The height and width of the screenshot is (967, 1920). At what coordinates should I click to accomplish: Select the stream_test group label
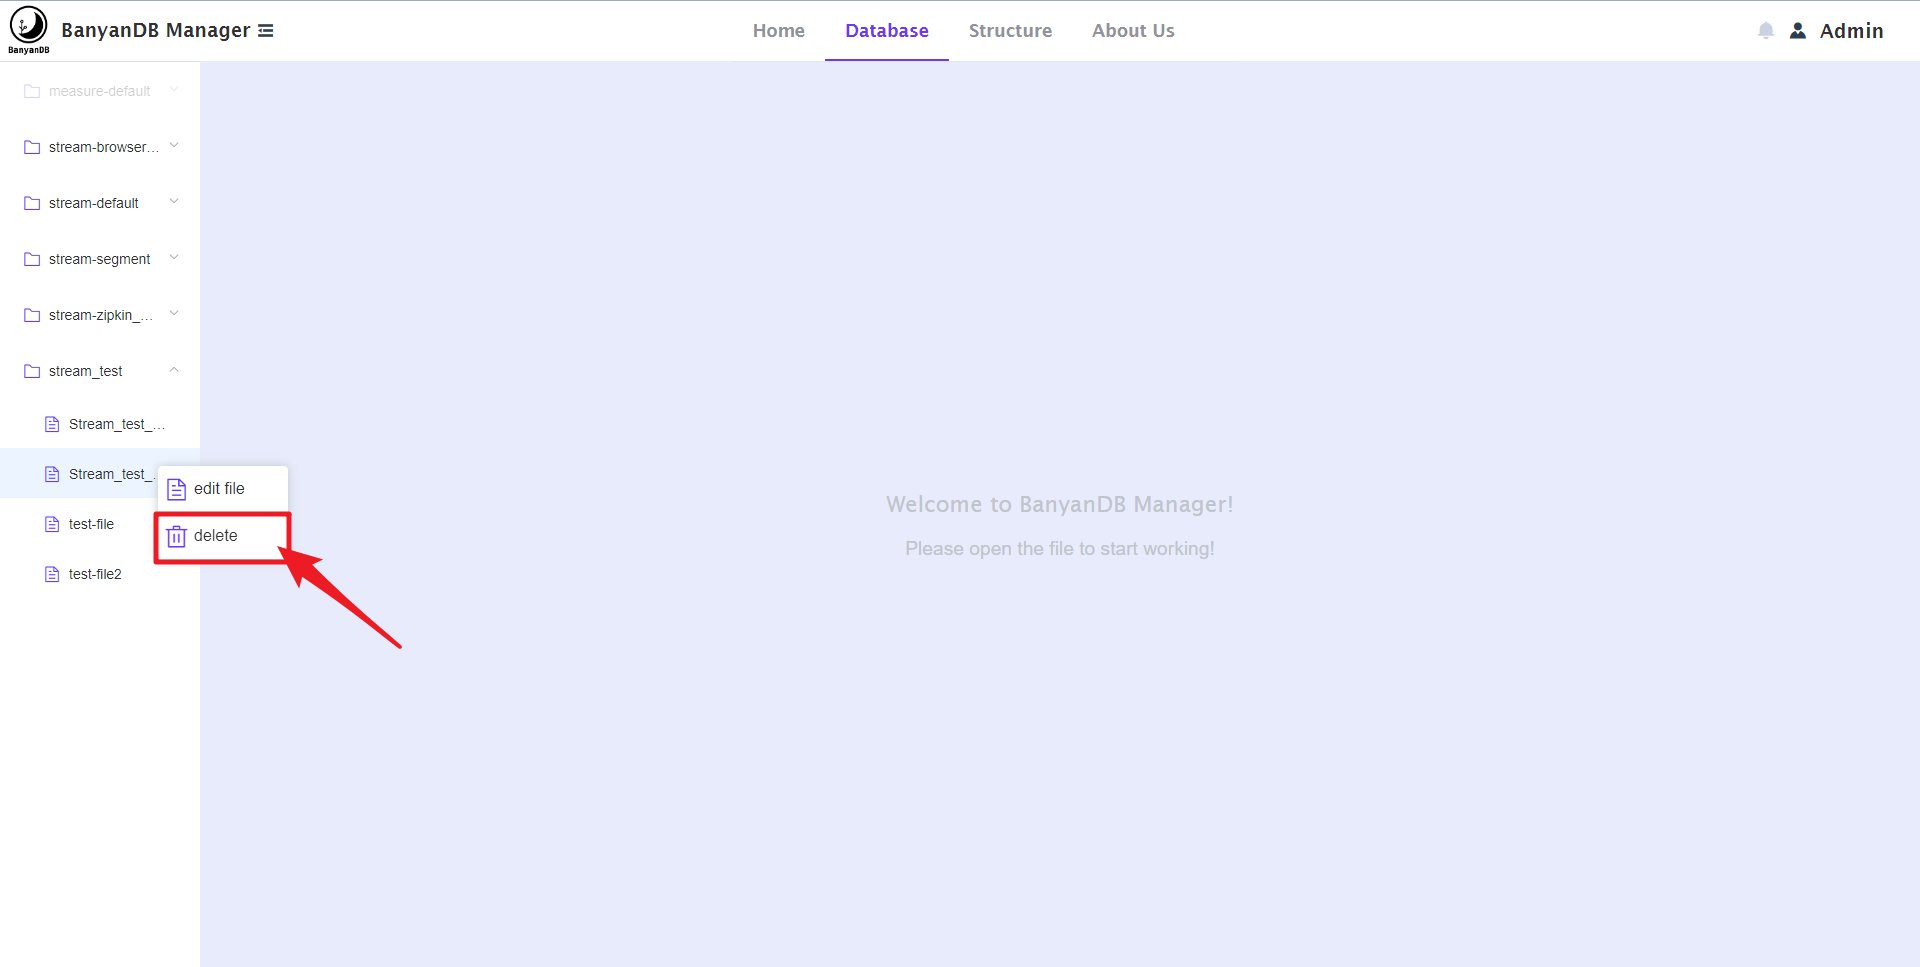(x=86, y=371)
